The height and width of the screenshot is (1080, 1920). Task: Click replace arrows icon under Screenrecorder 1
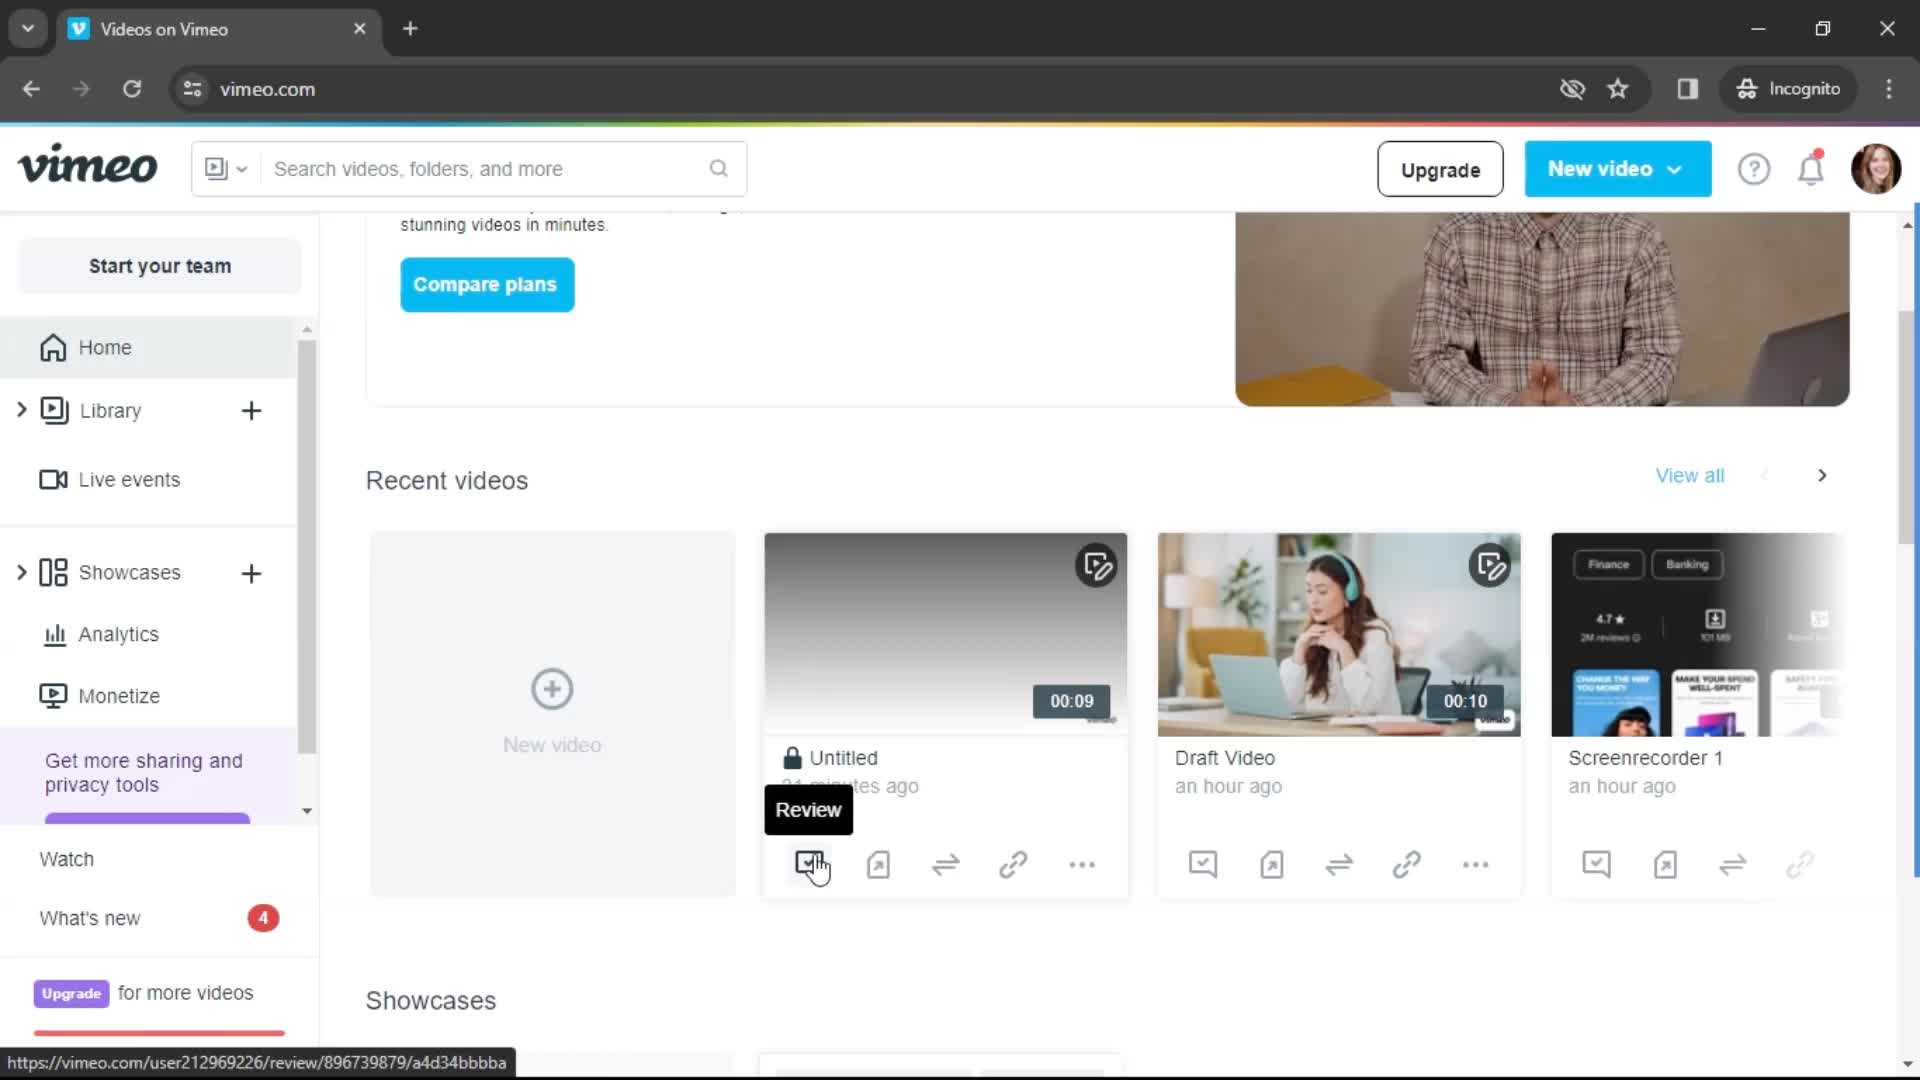coord(1733,864)
